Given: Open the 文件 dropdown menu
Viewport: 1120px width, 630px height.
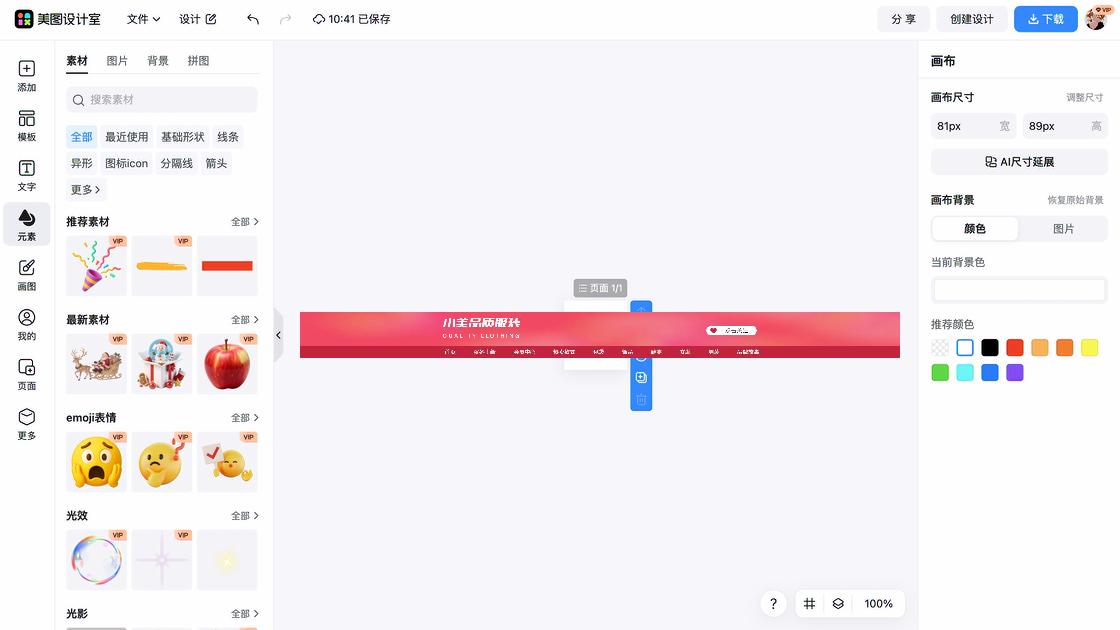Looking at the screenshot, I should tap(143, 19).
